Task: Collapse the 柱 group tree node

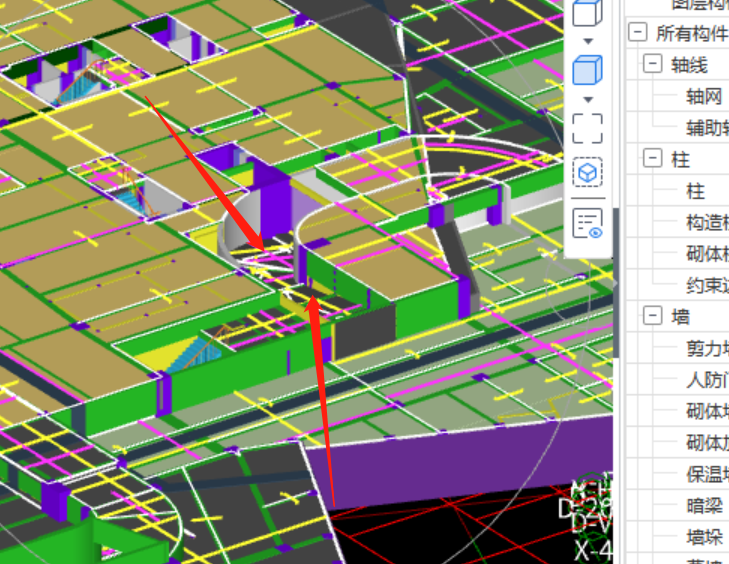Action: (652, 158)
